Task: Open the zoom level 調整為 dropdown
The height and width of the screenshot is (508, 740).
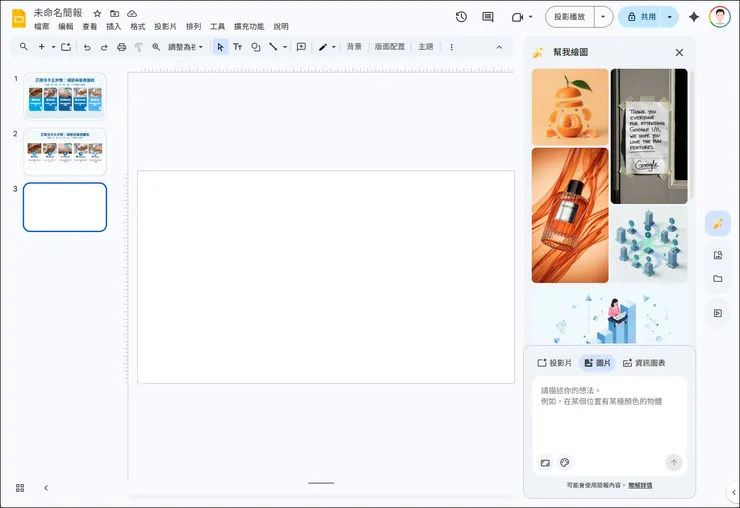Action: point(185,47)
